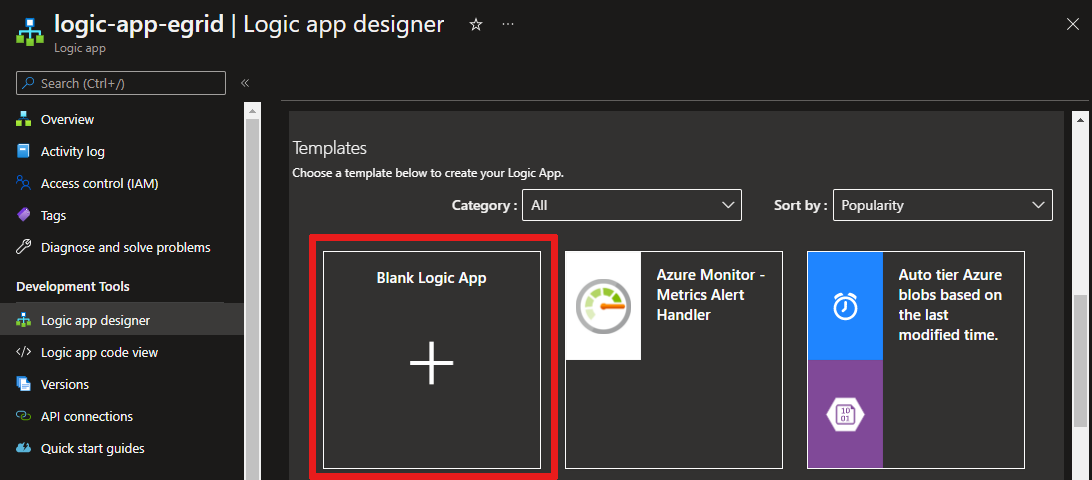Click the Activity log icon
The image size is (1092, 480).
pyautogui.click(x=24, y=151)
